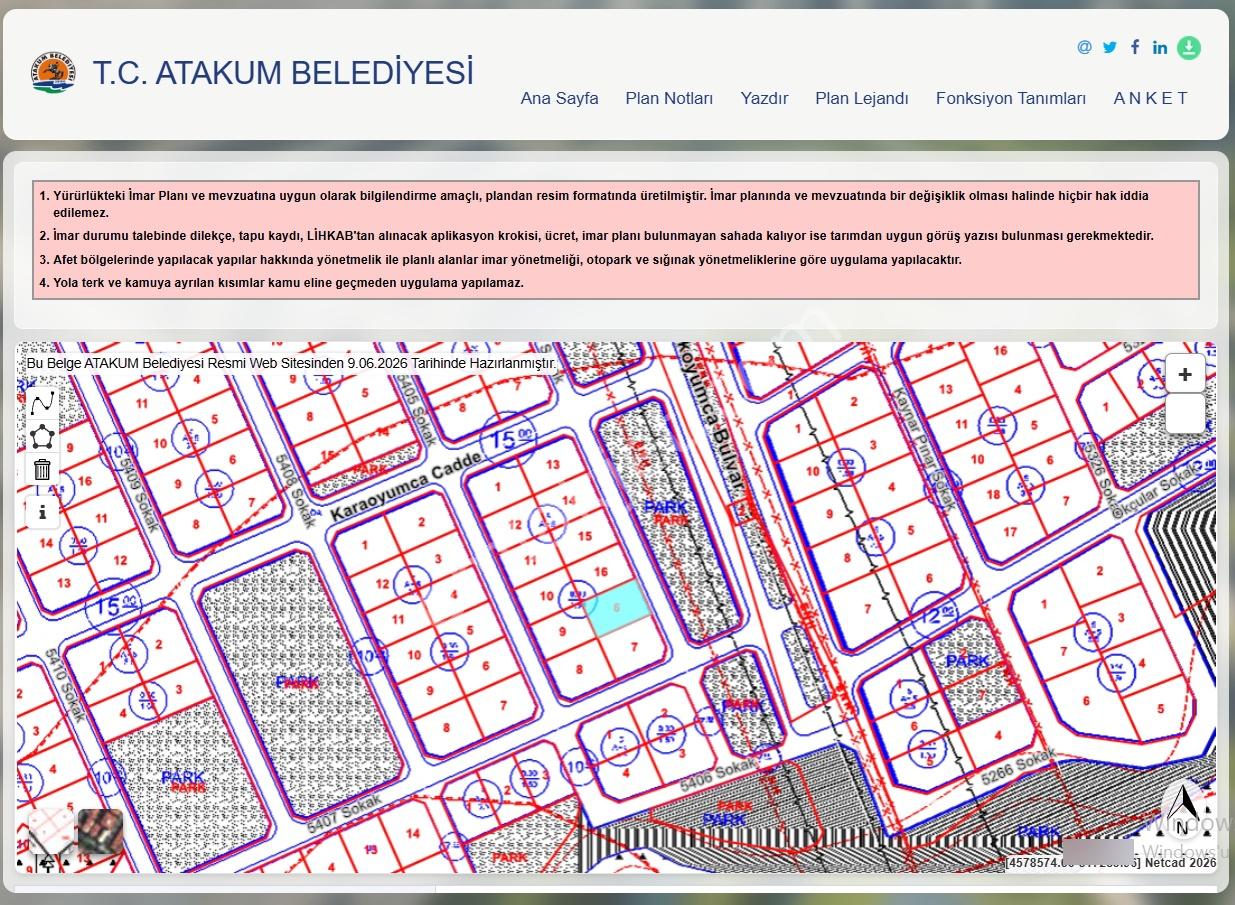The width and height of the screenshot is (1235, 905).
Task: Open Plan Lejandı
Action: click(x=862, y=98)
